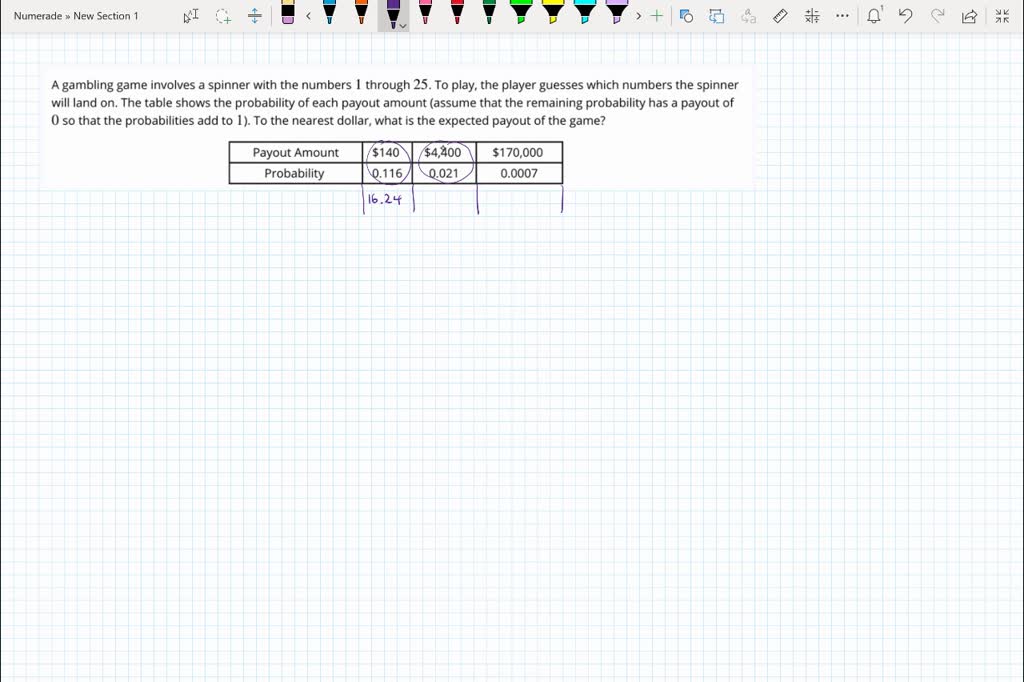Open the notifications bell
This screenshot has height=682, width=1024.
(874, 16)
